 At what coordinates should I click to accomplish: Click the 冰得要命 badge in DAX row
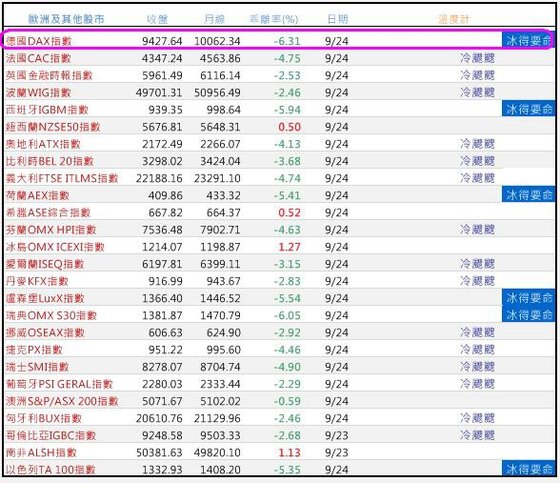(x=528, y=41)
